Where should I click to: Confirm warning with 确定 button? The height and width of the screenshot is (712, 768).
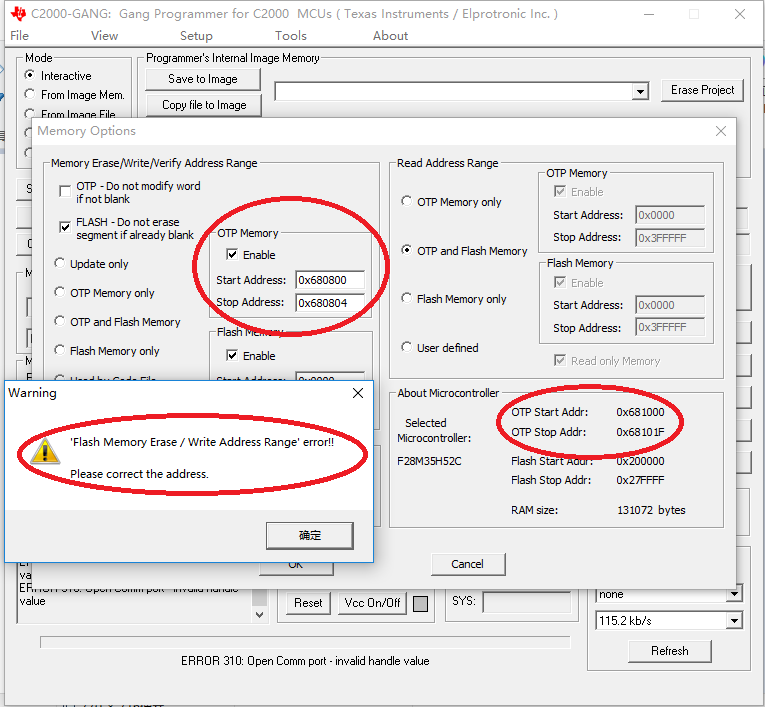click(x=310, y=536)
